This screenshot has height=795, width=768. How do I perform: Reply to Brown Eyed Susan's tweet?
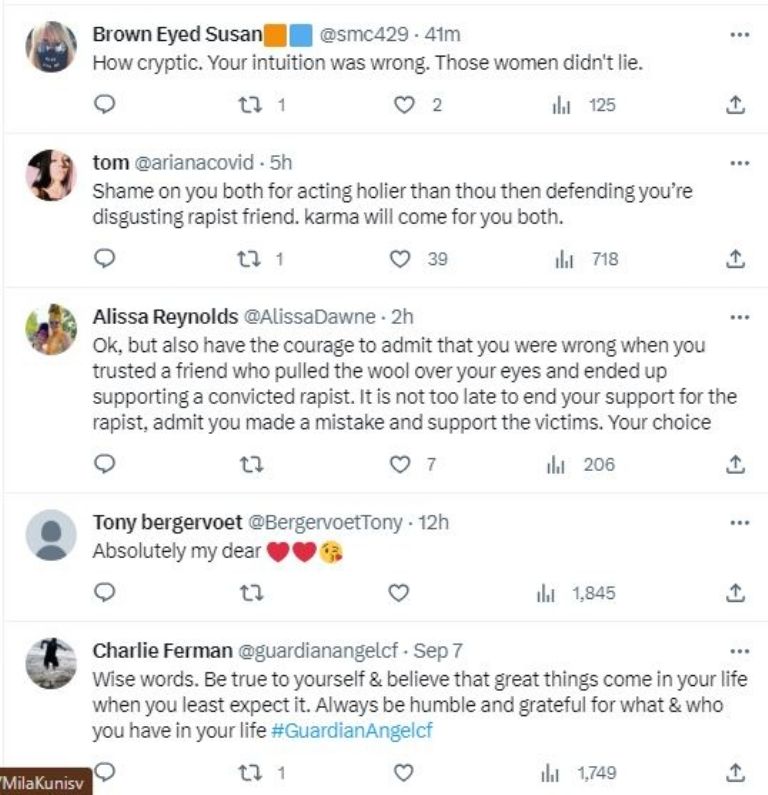point(104,104)
